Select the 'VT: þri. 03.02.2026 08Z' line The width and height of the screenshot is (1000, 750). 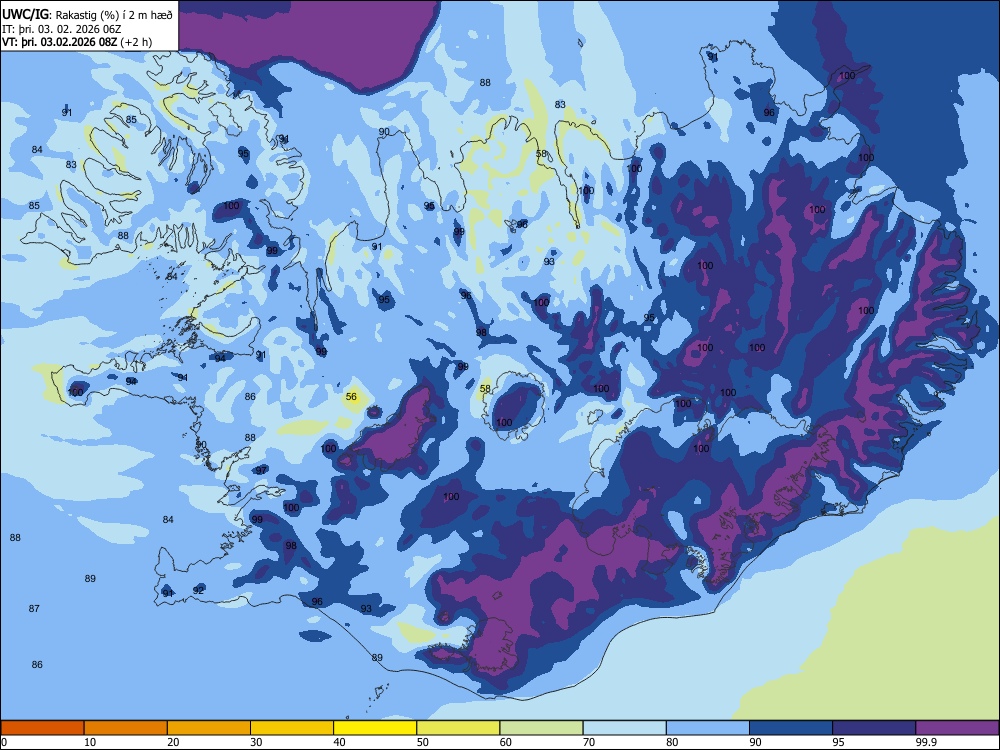tap(60, 42)
